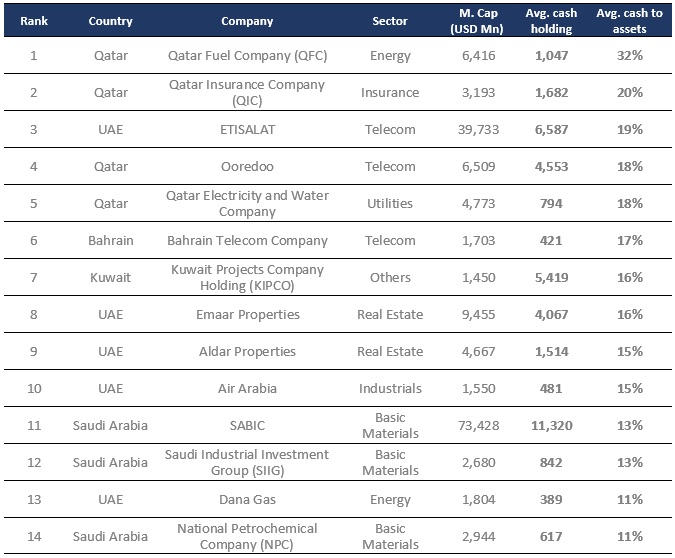Click the ETISALAT company cell
Viewport: 675px width, 558px height.
tap(247, 129)
